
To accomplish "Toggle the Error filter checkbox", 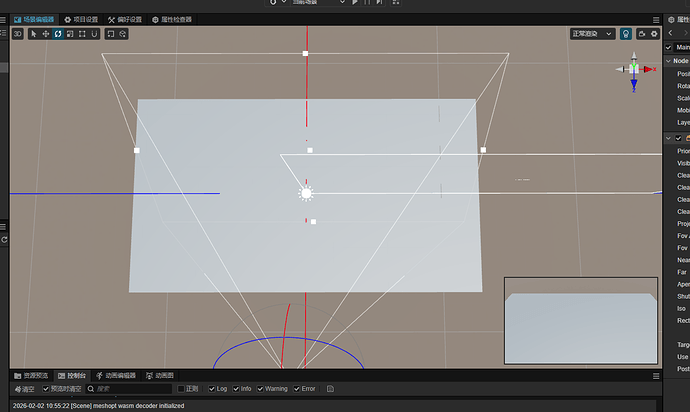I will pos(297,389).
